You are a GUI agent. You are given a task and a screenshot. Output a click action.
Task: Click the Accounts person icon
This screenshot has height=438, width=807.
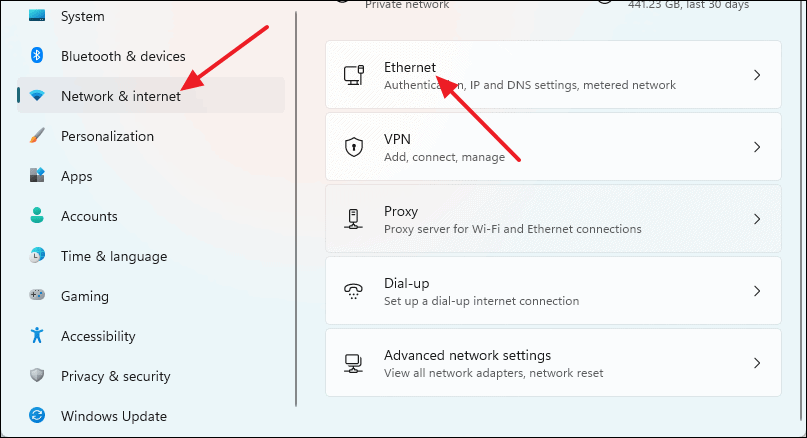tap(37, 215)
